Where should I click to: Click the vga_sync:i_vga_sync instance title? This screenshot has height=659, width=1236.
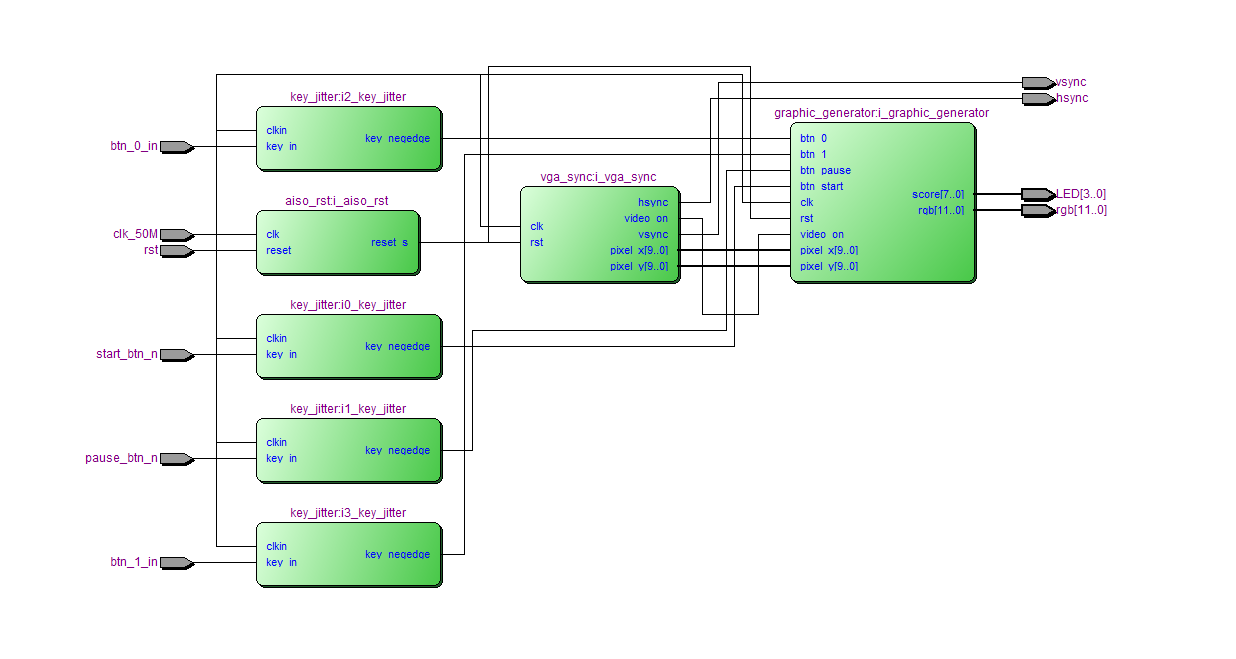click(x=598, y=177)
